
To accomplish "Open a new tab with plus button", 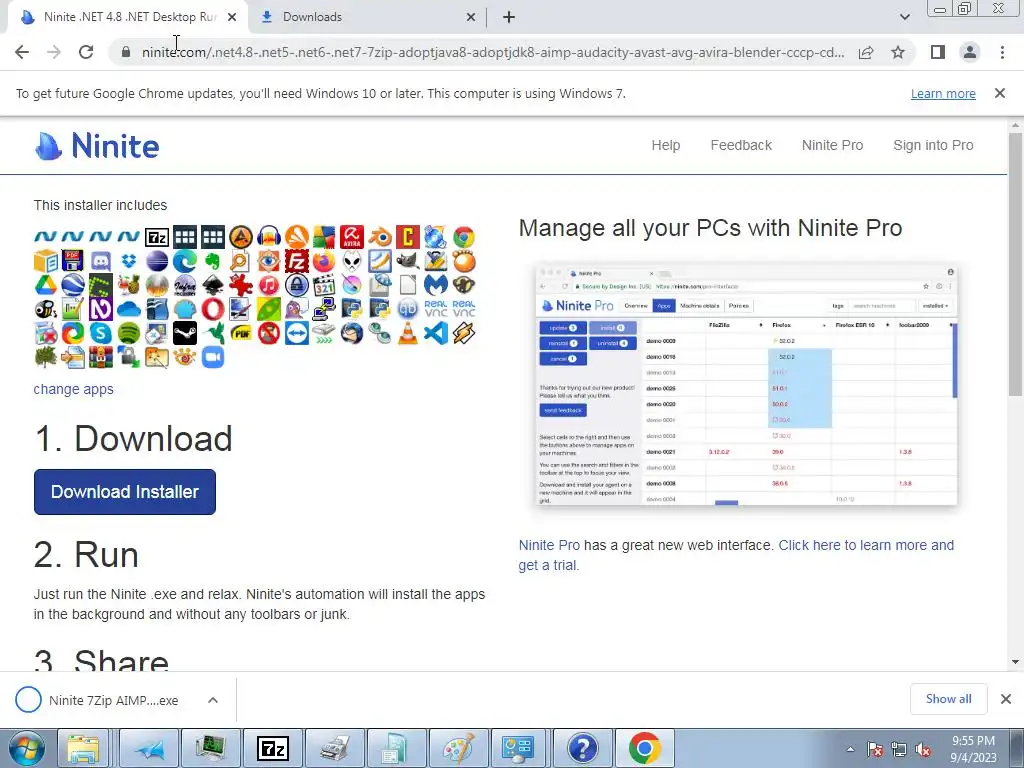I will click(x=509, y=17).
